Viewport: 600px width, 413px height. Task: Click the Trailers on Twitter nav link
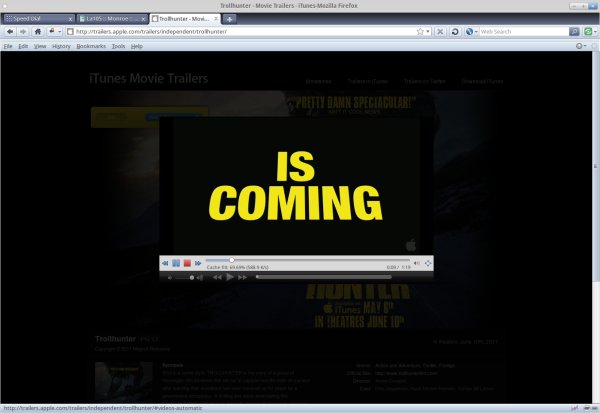point(424,81)
